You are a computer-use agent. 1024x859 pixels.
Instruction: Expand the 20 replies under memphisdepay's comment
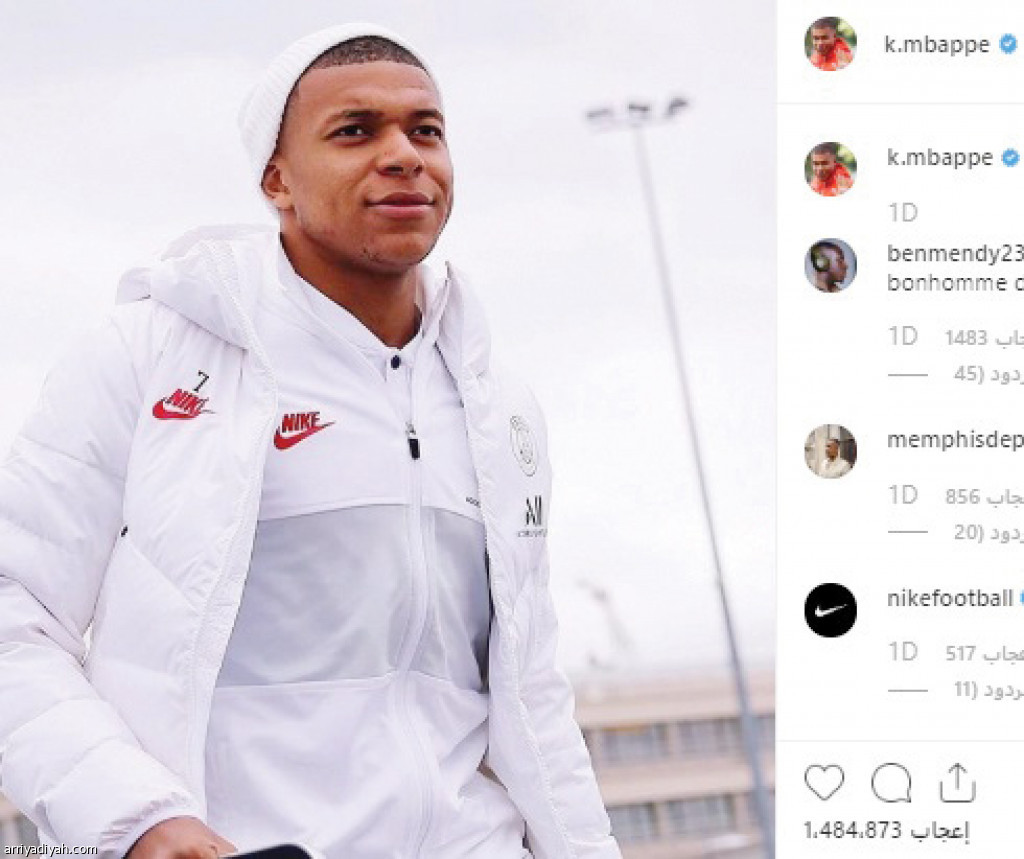pyautogui.click(x=984, y=532)
